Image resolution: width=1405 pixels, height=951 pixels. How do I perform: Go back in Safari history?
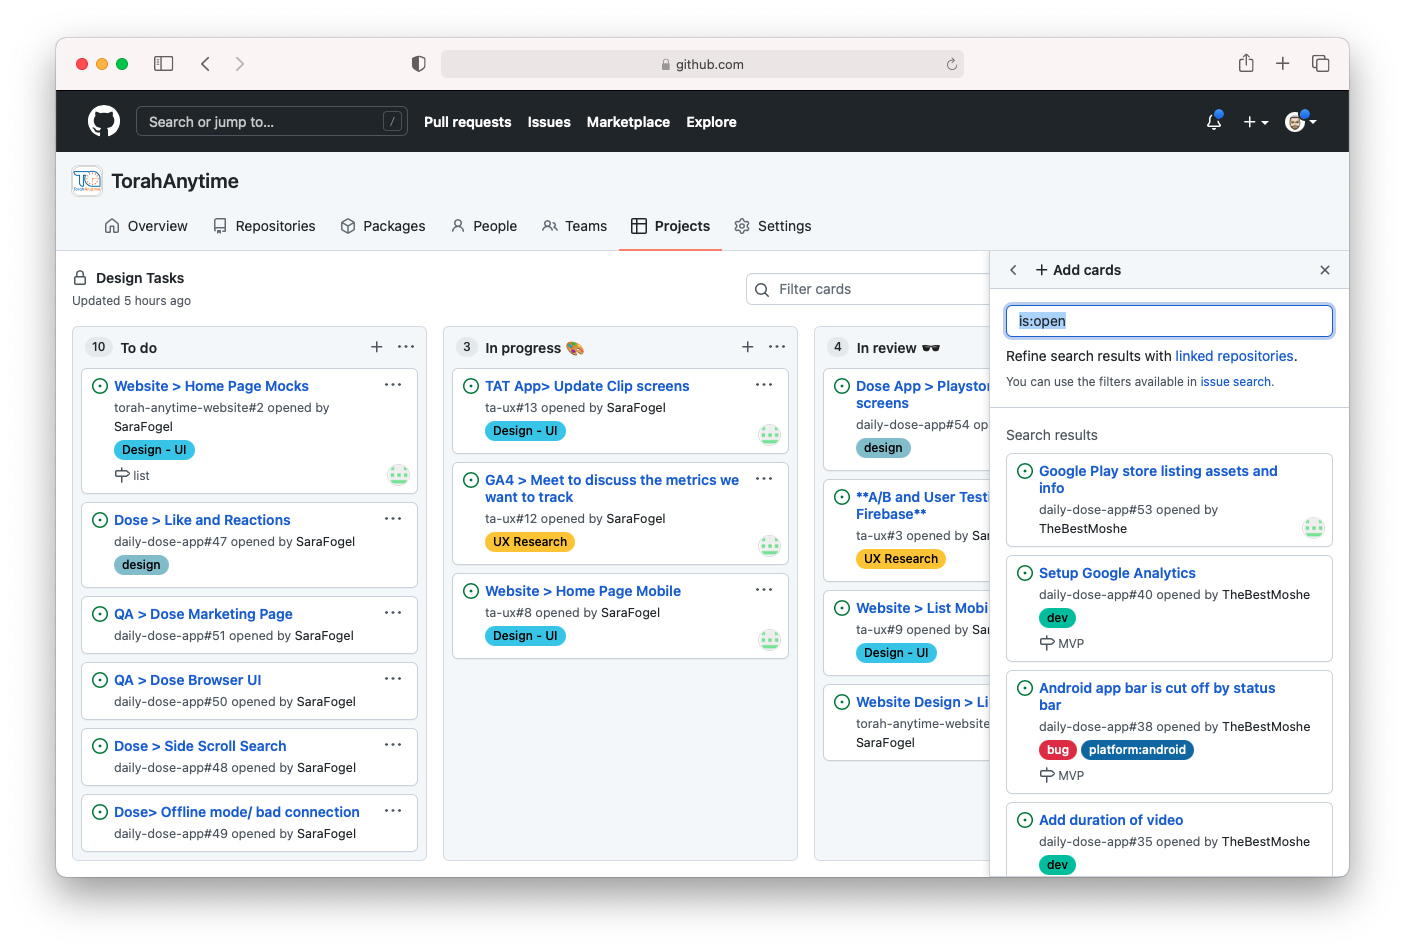[205, 64]
